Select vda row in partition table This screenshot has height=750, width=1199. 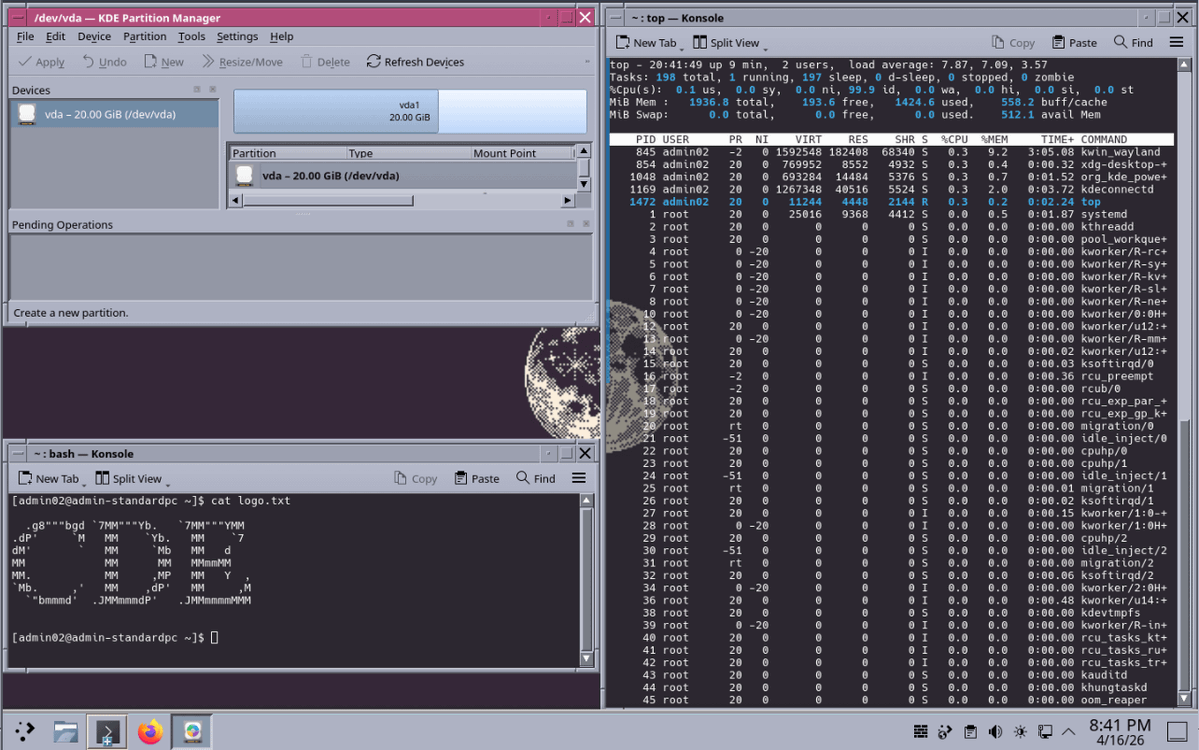tap(403, 176)
